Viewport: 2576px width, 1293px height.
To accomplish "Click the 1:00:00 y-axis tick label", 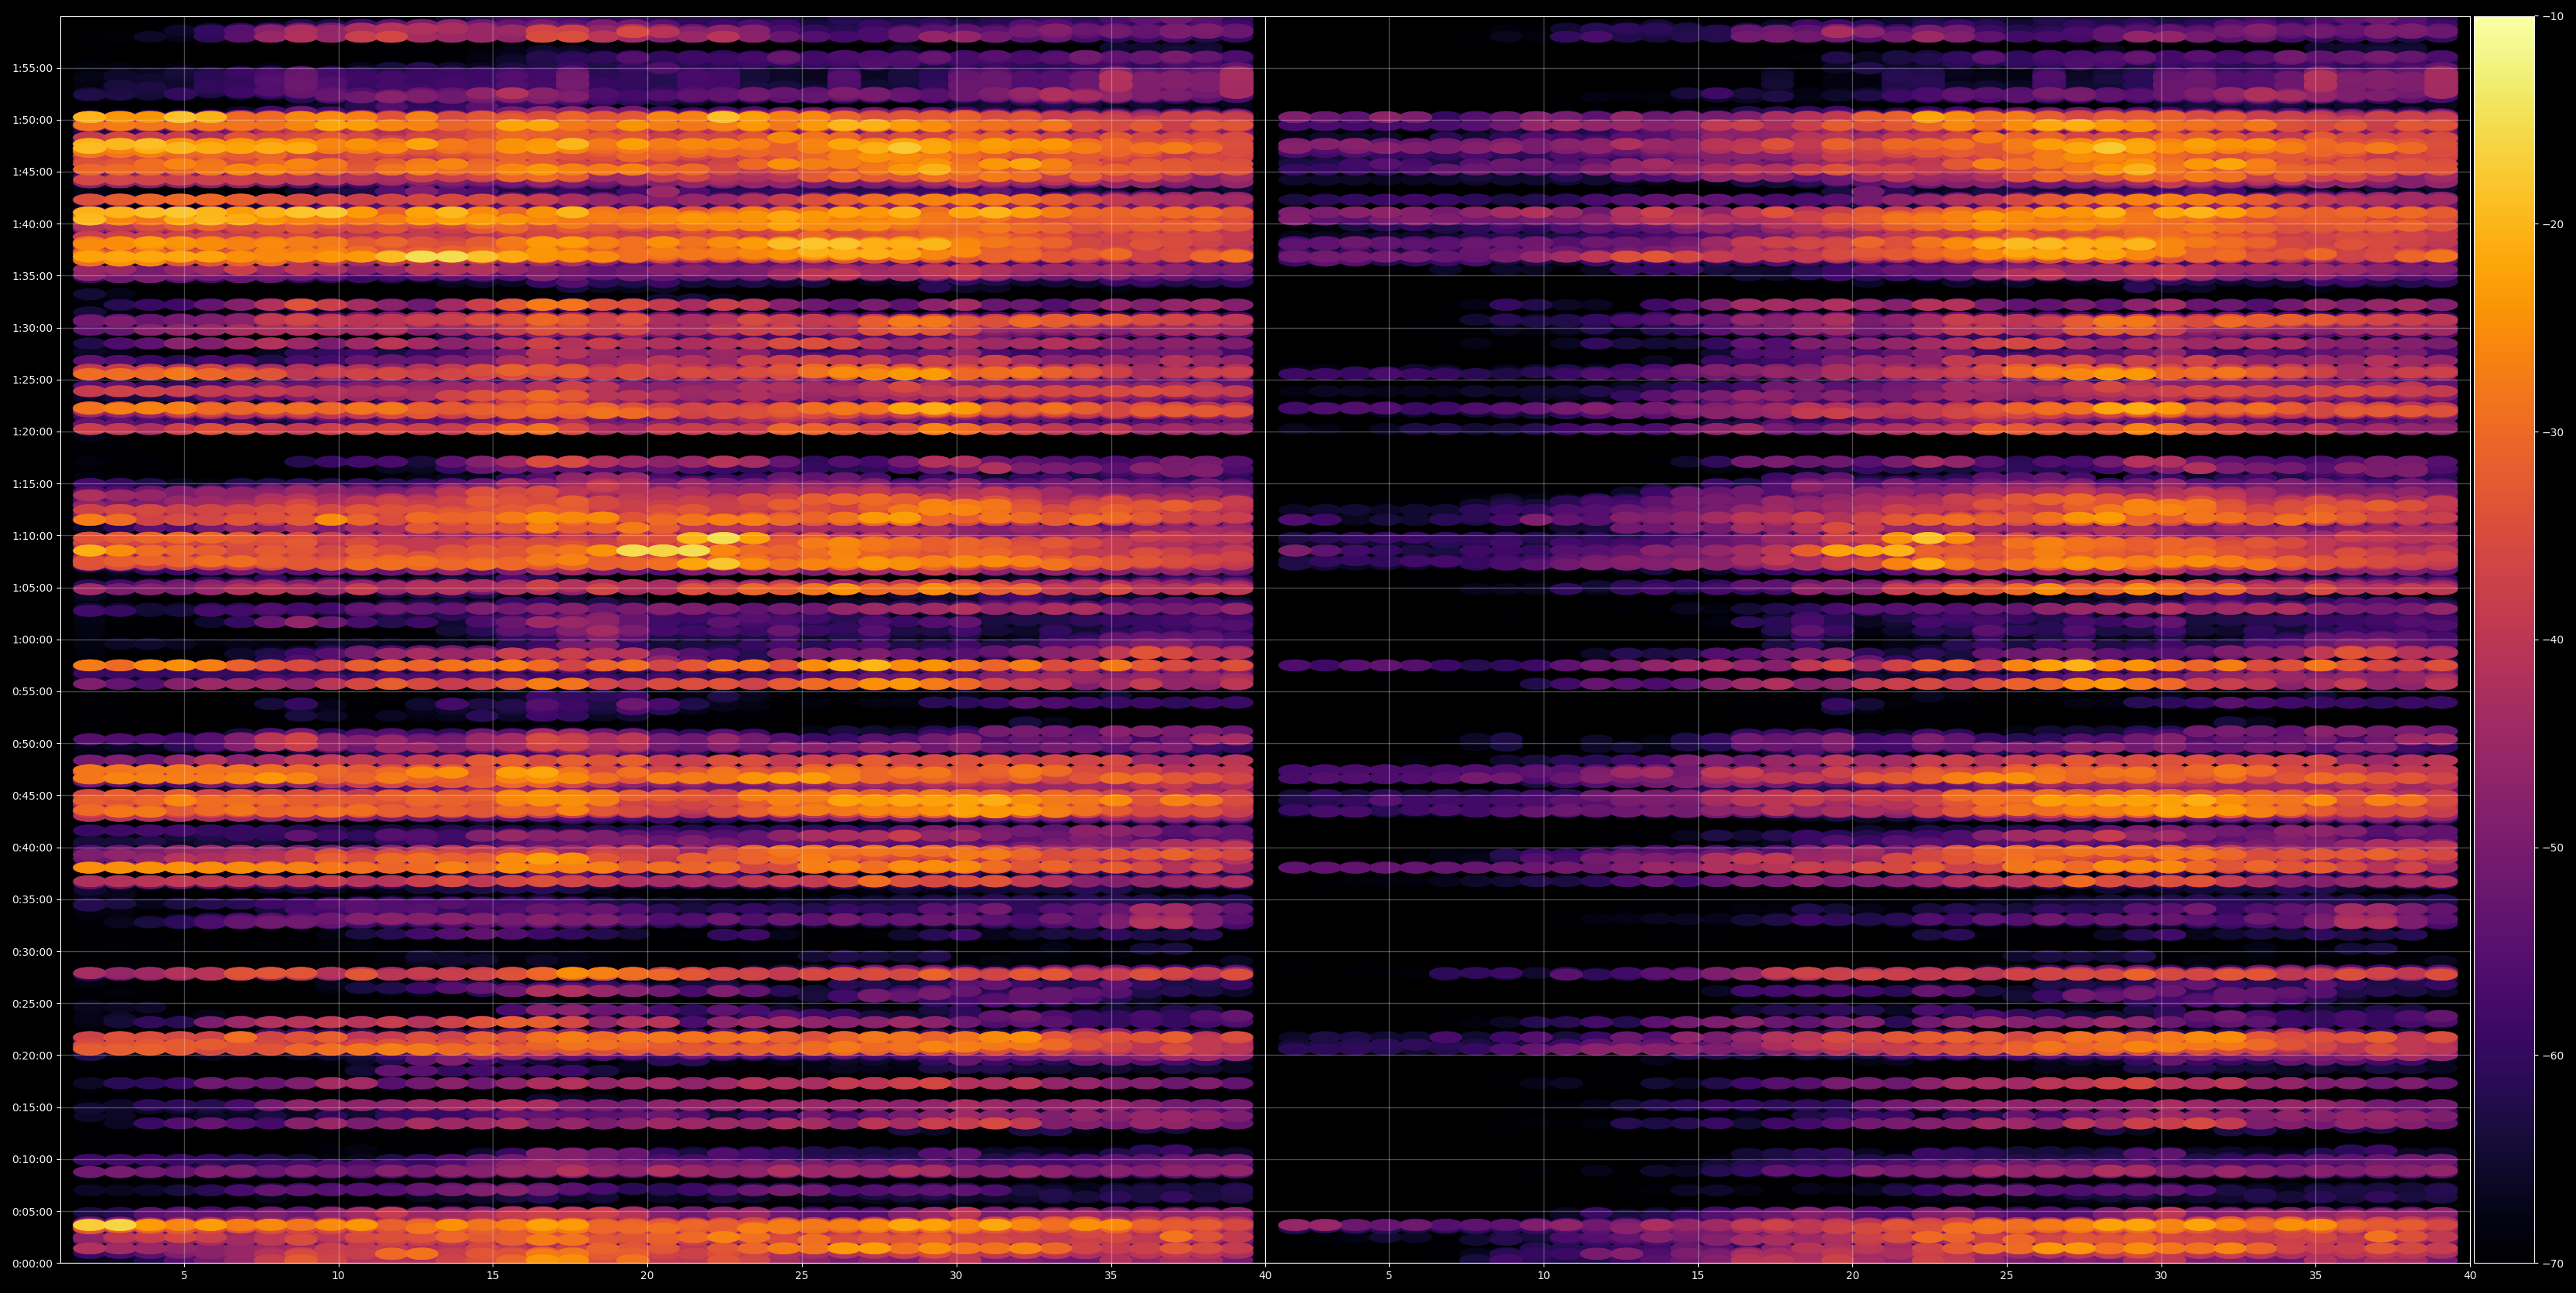I will click(32, 640).
